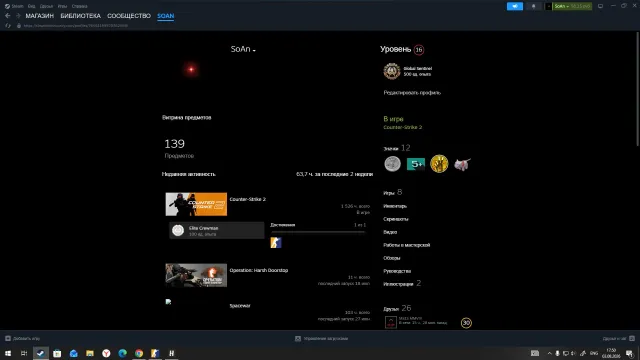The image size is (640, 360).
Task: Click the Add a game plus icon
Action: coord(8,338)
